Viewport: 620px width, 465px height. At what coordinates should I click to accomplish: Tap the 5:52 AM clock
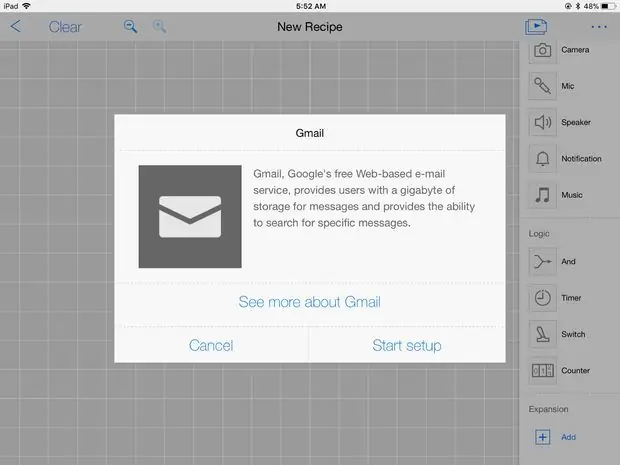tap(311, 6)
